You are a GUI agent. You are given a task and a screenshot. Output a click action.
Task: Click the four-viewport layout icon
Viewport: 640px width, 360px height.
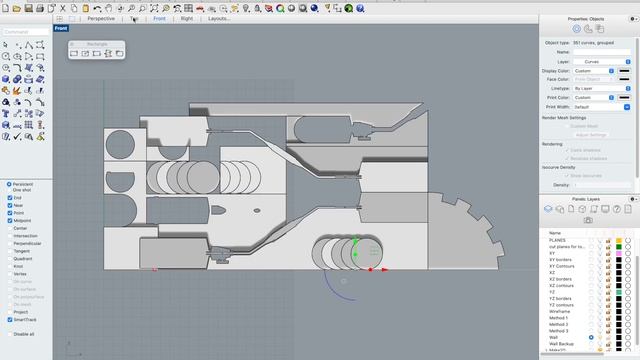60,19
